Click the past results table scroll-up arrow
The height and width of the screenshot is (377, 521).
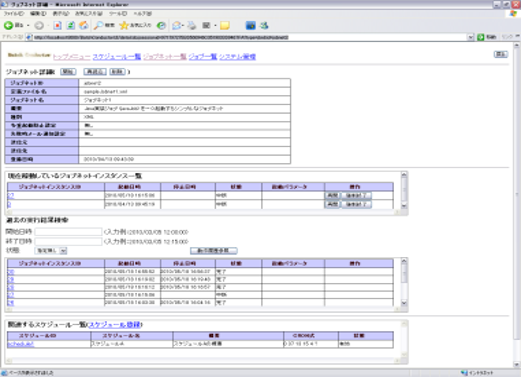pyautogui.click(x=404, y=261)
